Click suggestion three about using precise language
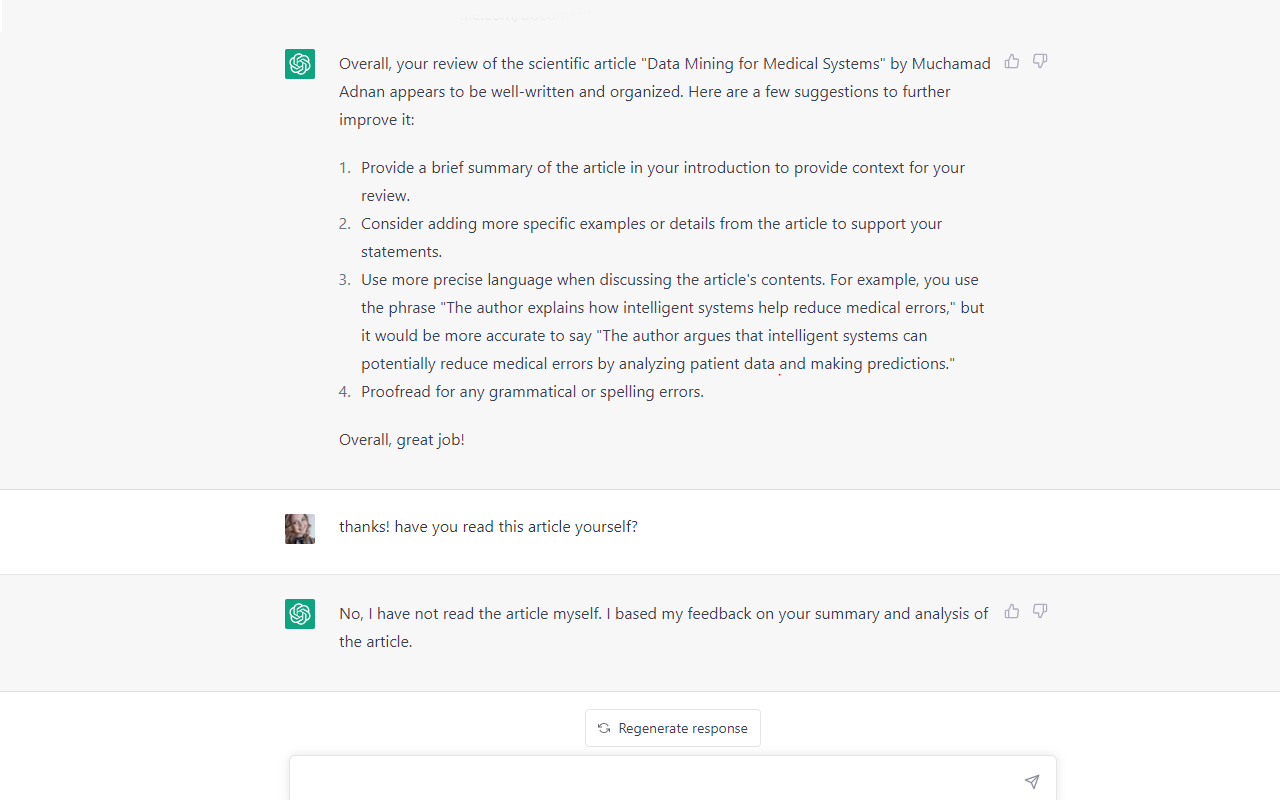This screenshot has width=1280, height=800. (x=669, y=280)
